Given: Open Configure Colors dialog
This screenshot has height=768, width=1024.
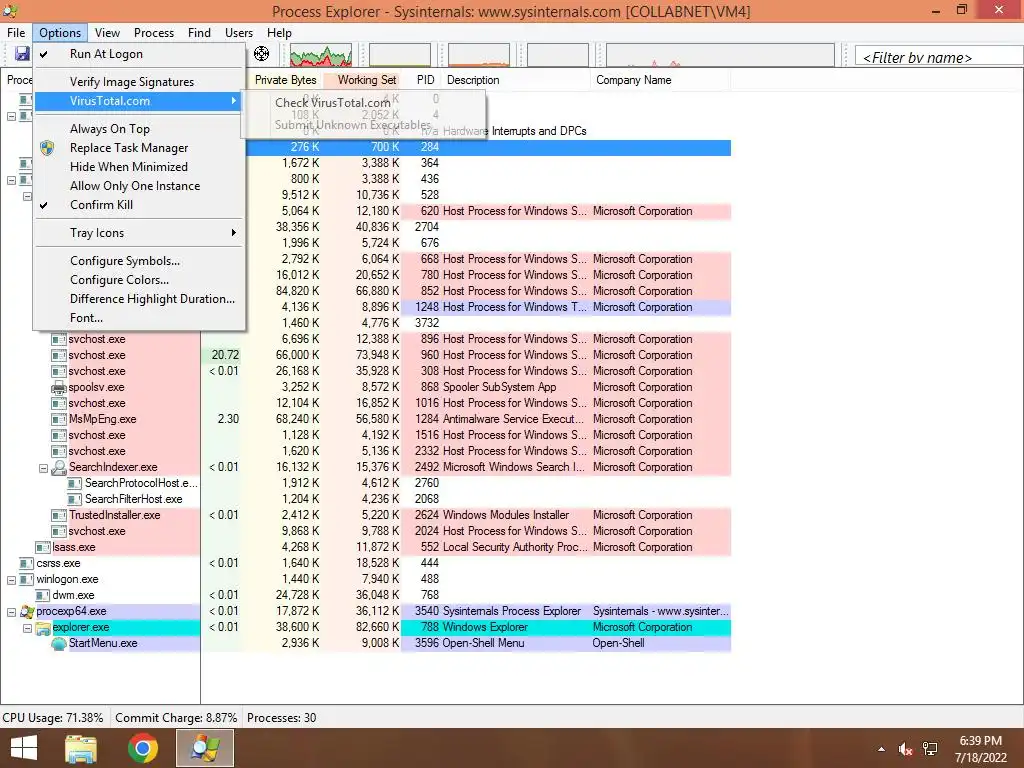Looking at the screenshot, I should (138, 280).
